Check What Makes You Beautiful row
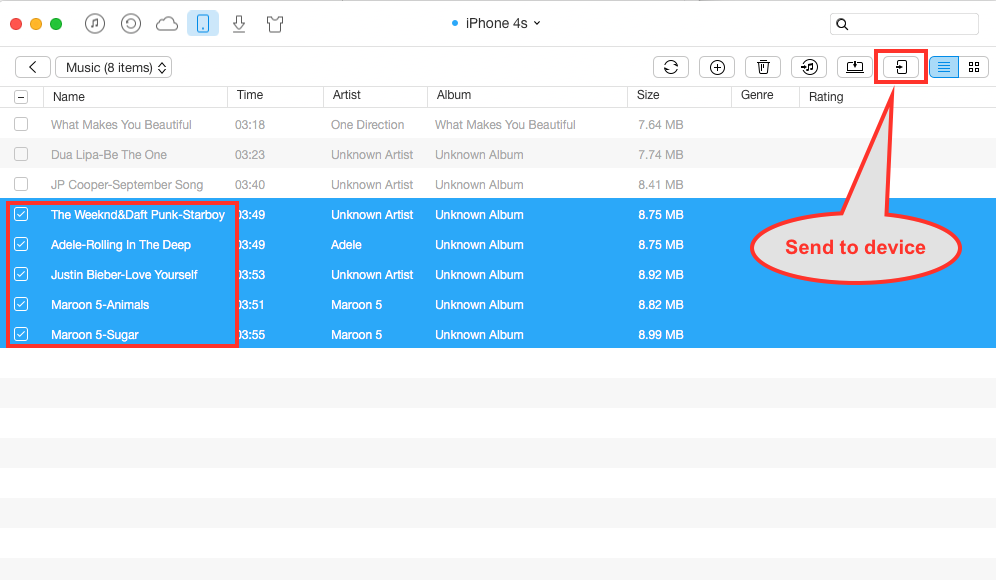Image resolution: width=996 pixels, height=580 pixels. click(21, 124)
